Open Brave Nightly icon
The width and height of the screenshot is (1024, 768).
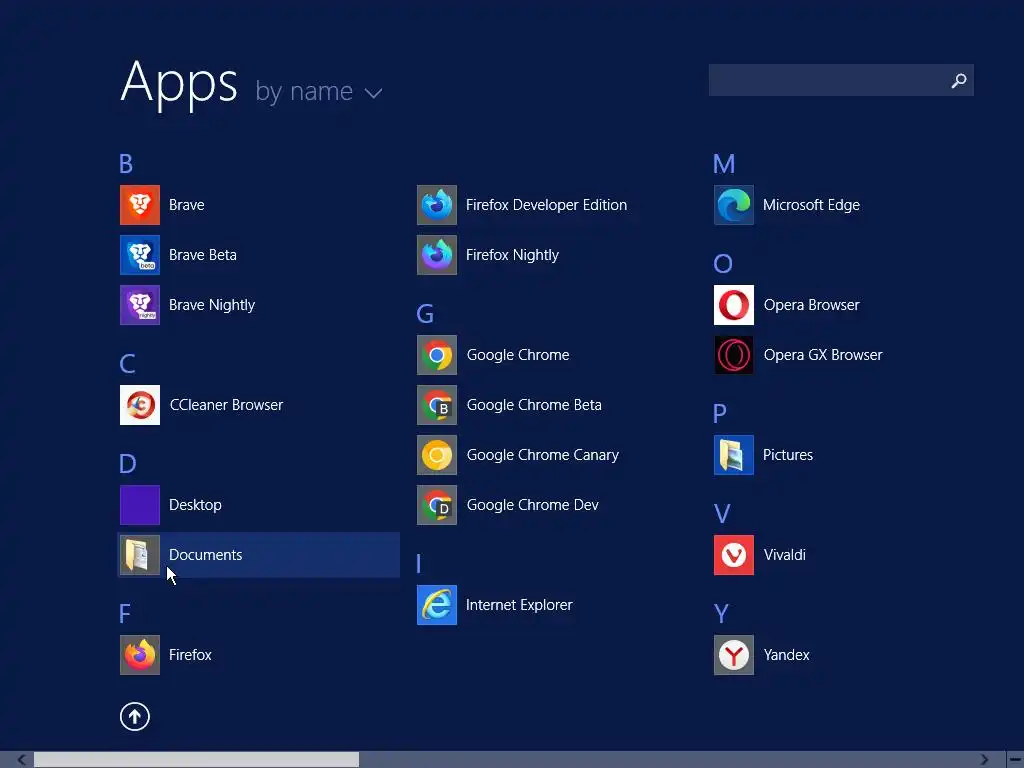coord(140,305)
